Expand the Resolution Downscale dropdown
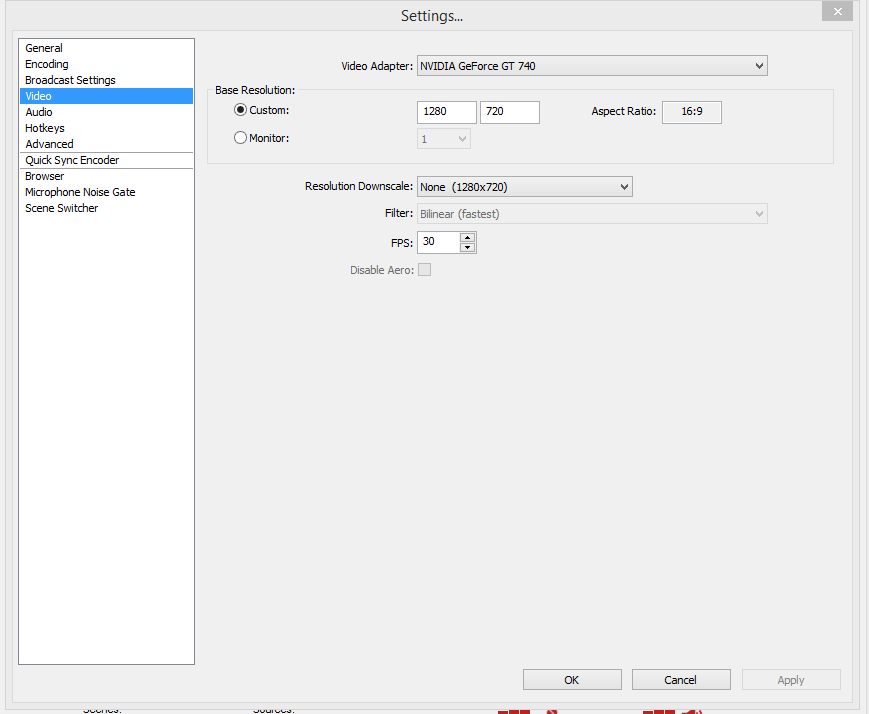This screenshot has width=869, height=714. tap(524, 187)
